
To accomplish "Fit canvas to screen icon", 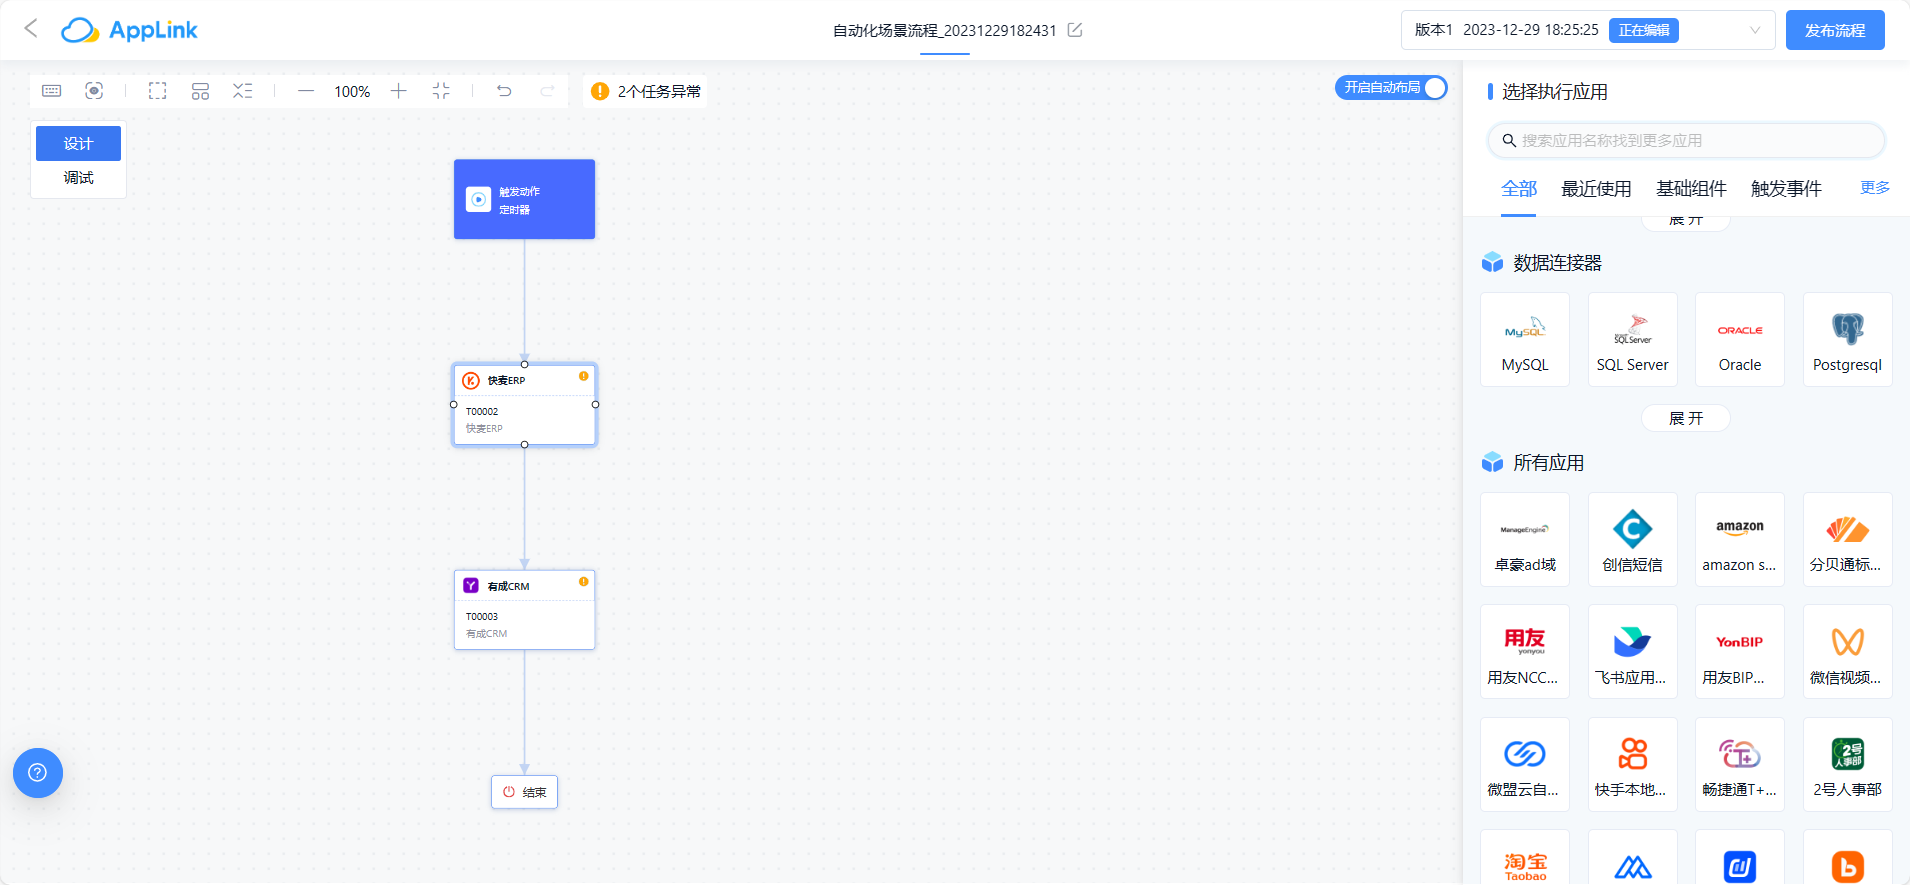I will click(441, 91).
